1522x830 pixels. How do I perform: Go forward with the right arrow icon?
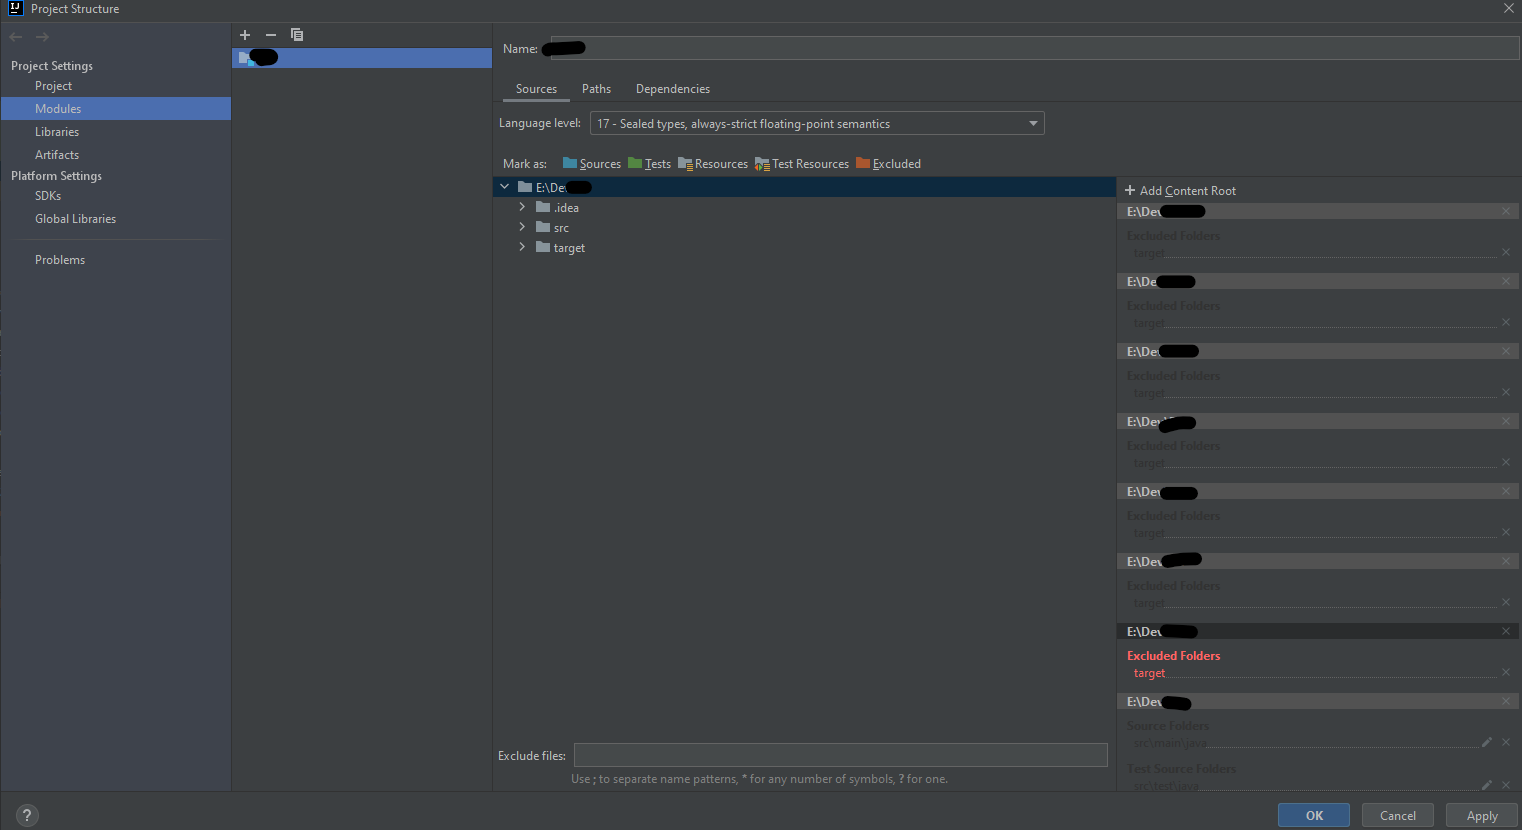(x=42, y=37)
